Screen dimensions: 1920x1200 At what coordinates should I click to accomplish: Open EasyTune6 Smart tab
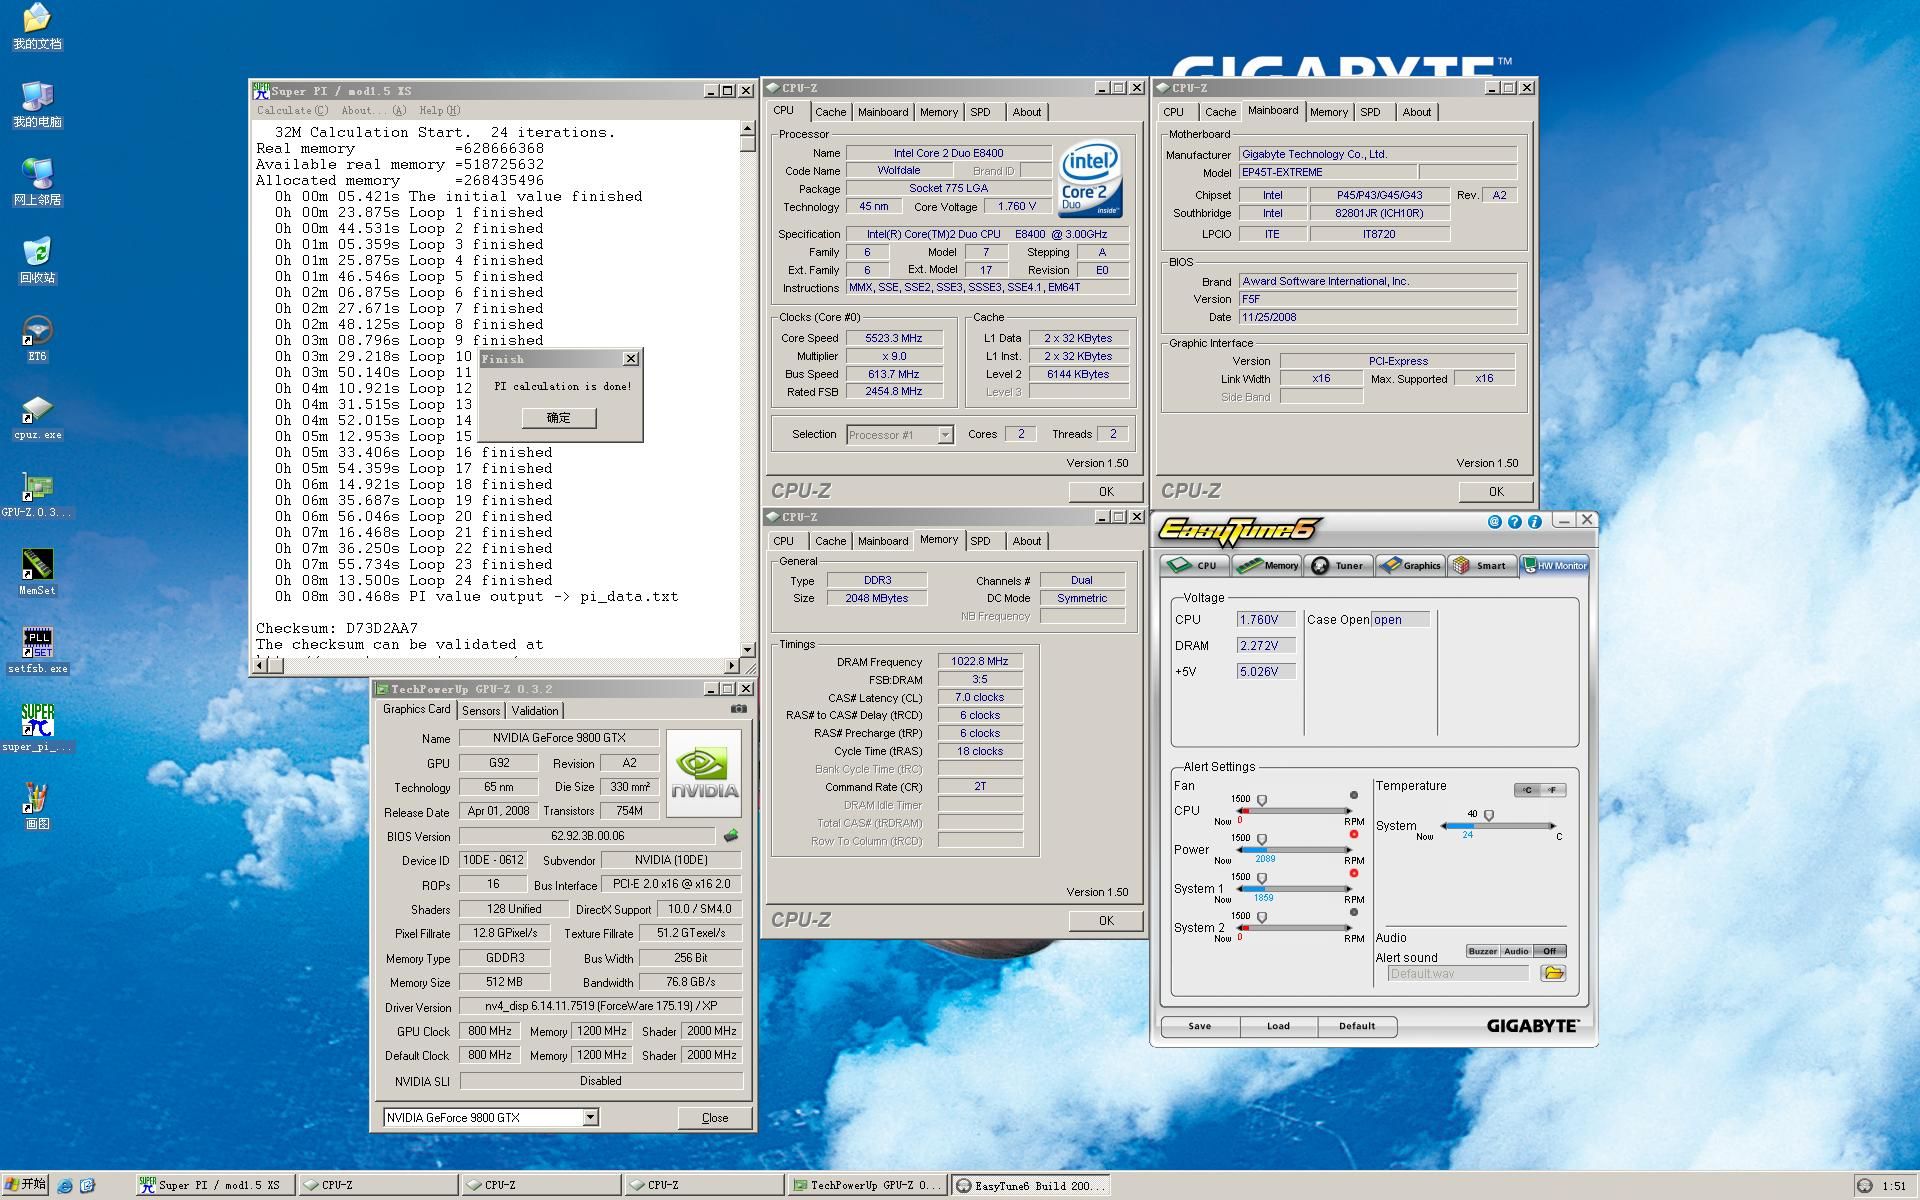pyautogui.click(x=1482, y=566)
